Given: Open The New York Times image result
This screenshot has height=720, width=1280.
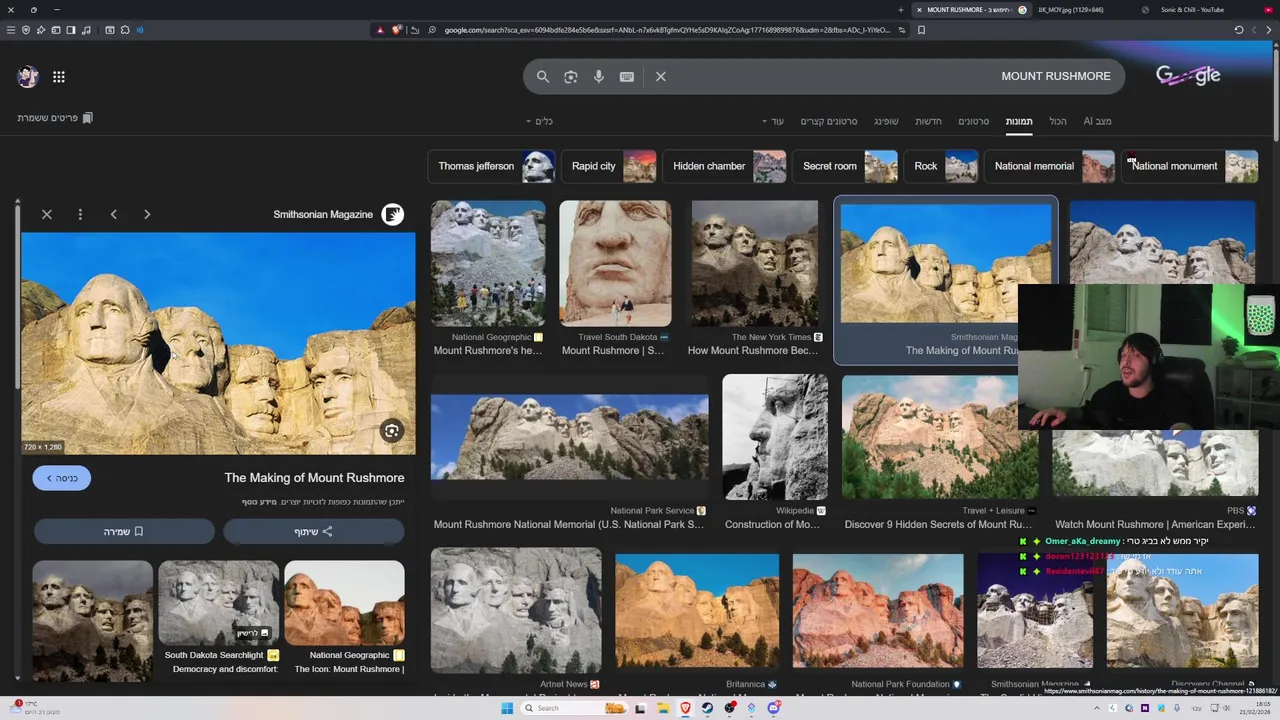Looking at the screenshot, I should pos(755,263).
